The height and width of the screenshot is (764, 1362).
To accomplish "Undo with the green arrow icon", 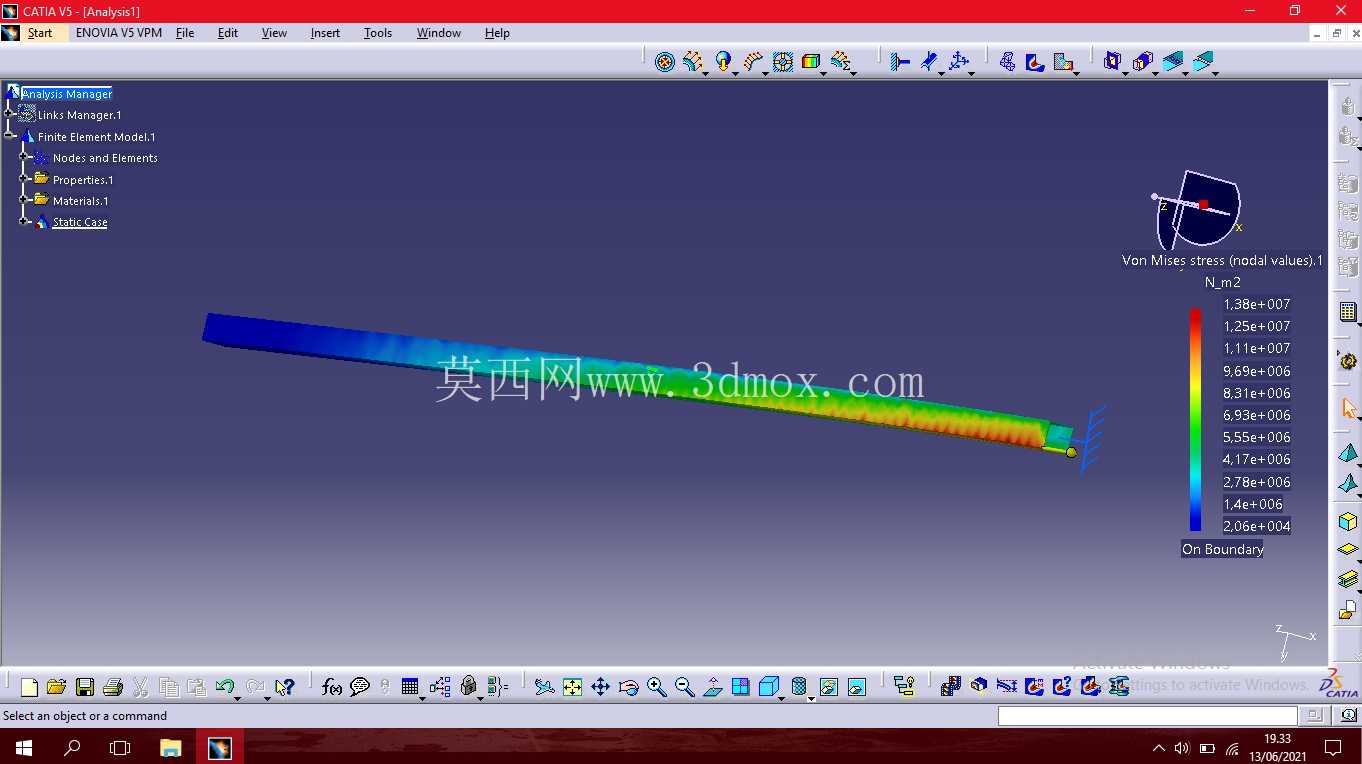I will tap(224, 687).
